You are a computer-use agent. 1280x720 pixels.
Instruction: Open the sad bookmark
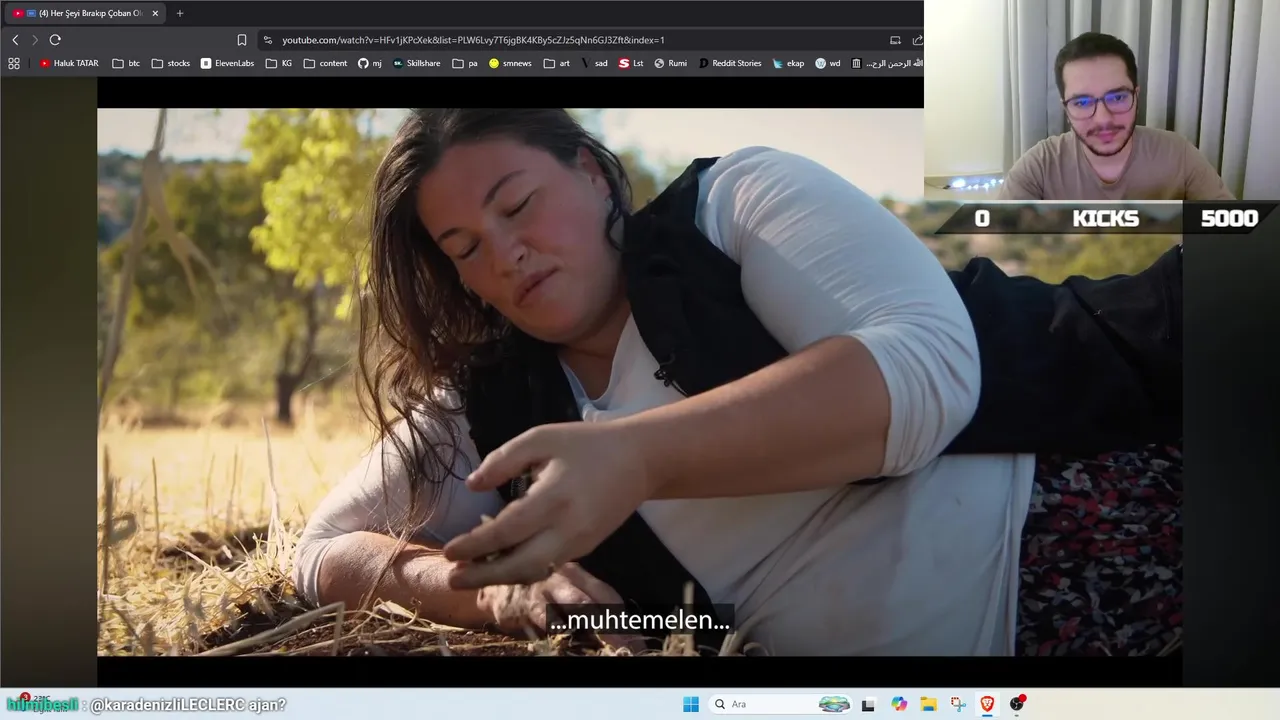[x=594, y=63]
